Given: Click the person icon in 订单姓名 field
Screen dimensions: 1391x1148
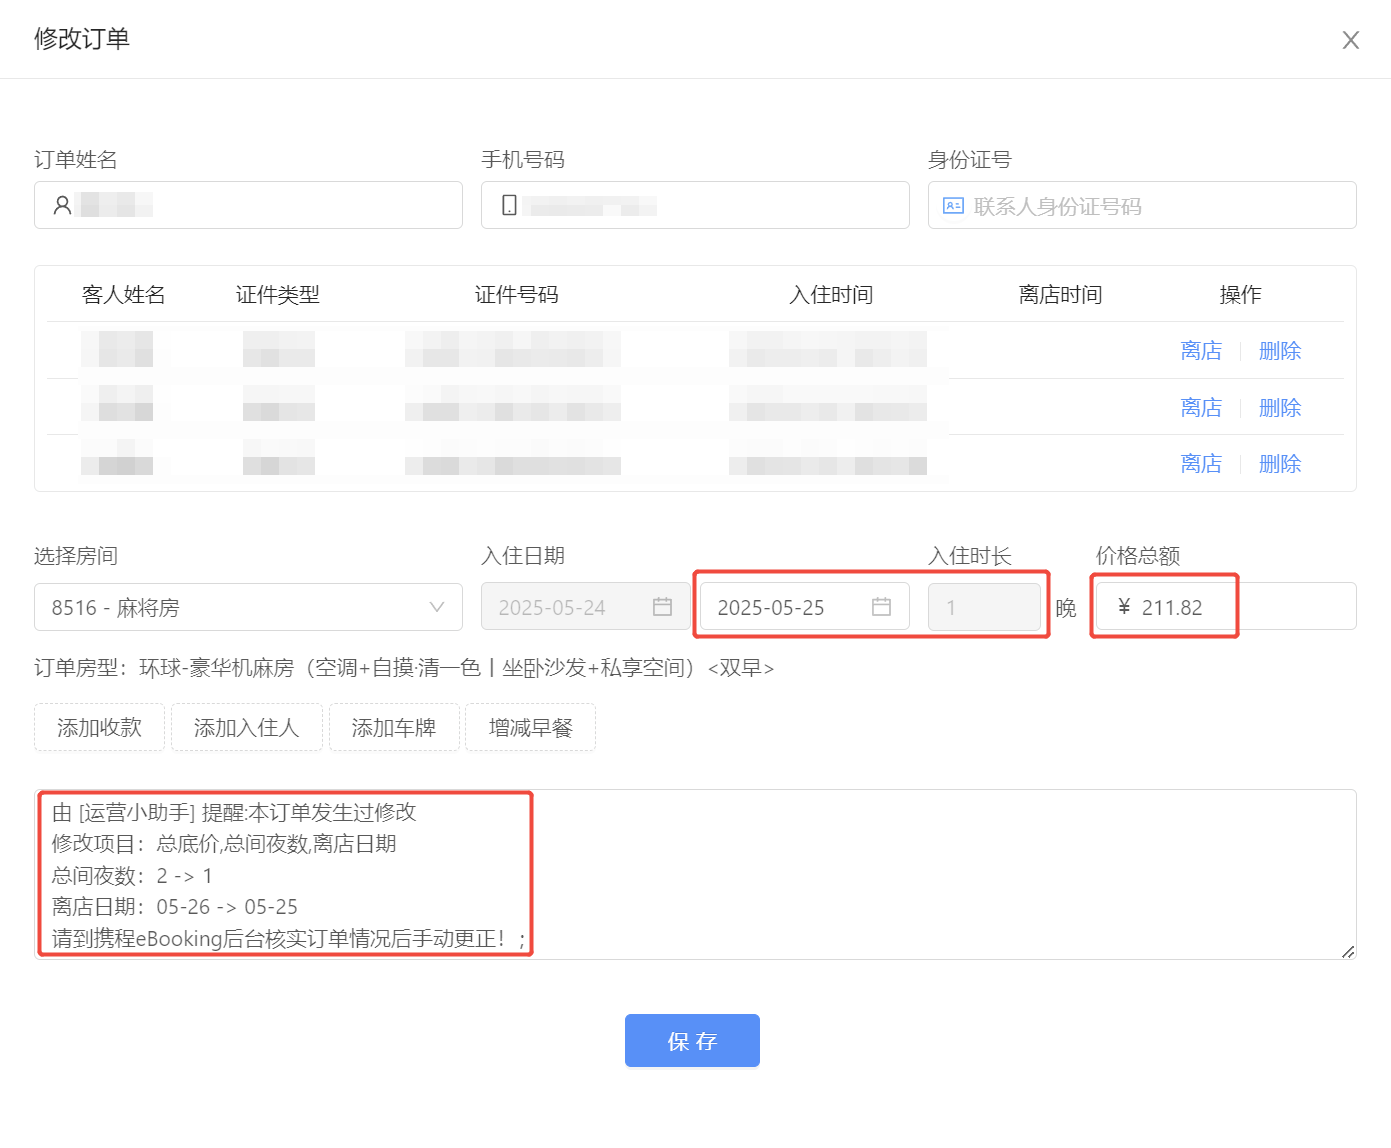Looking at the screenshot, I should click(62, 205).
